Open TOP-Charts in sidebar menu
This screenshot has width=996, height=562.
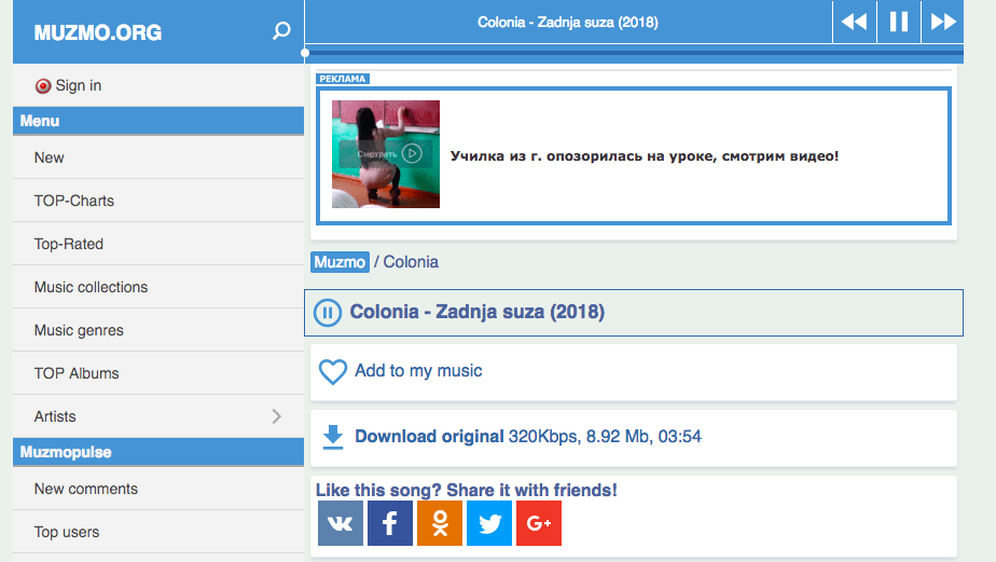point(158,201)
